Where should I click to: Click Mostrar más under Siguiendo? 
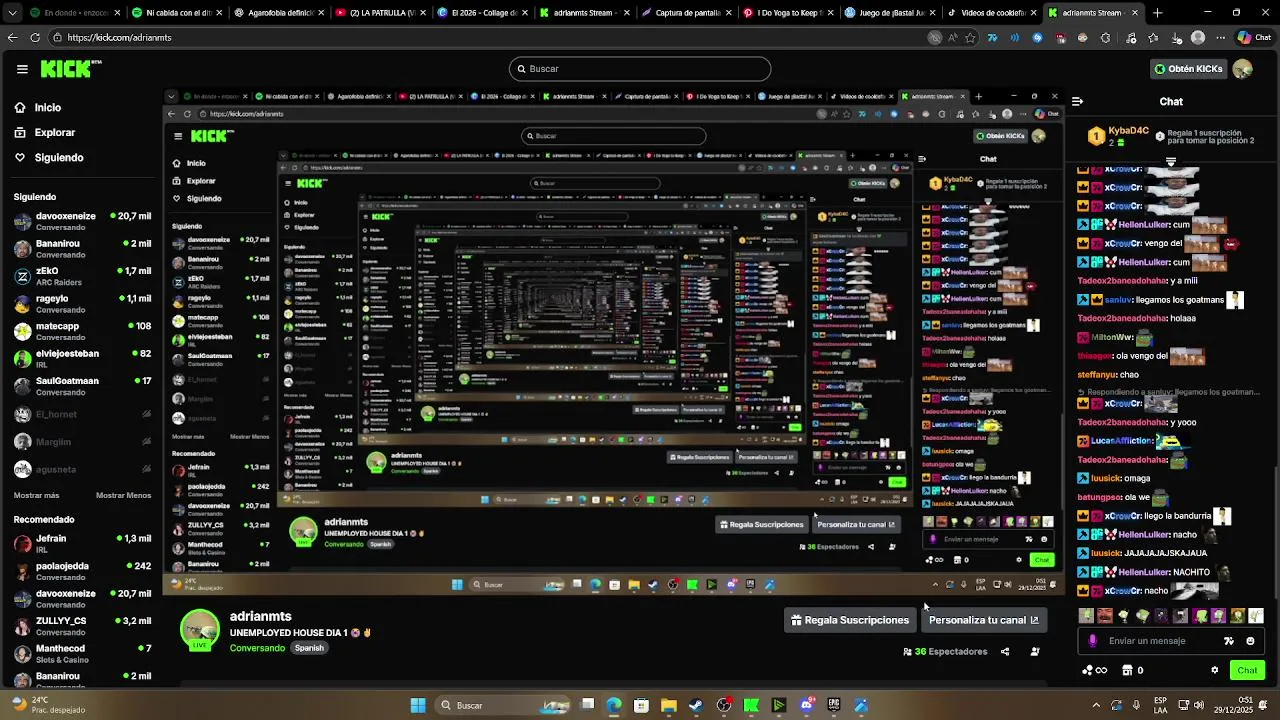coord(36,495)
